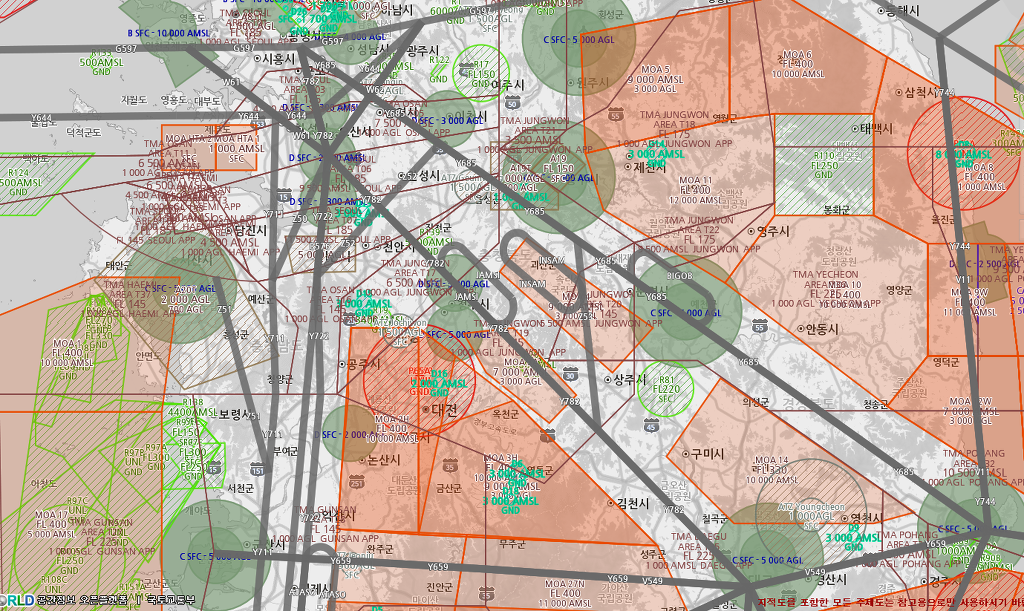The image size is (1024, 611).
Task: Click the city marker dot beside 논산시
Action: pos(362,460)
